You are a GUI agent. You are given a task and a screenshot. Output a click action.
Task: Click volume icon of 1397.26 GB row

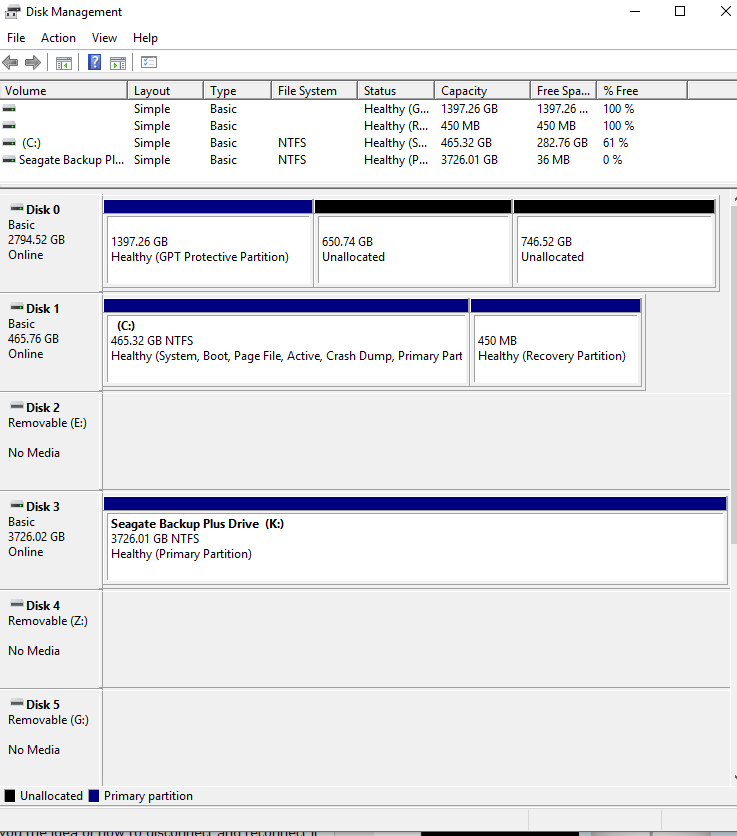coord(9,109)
